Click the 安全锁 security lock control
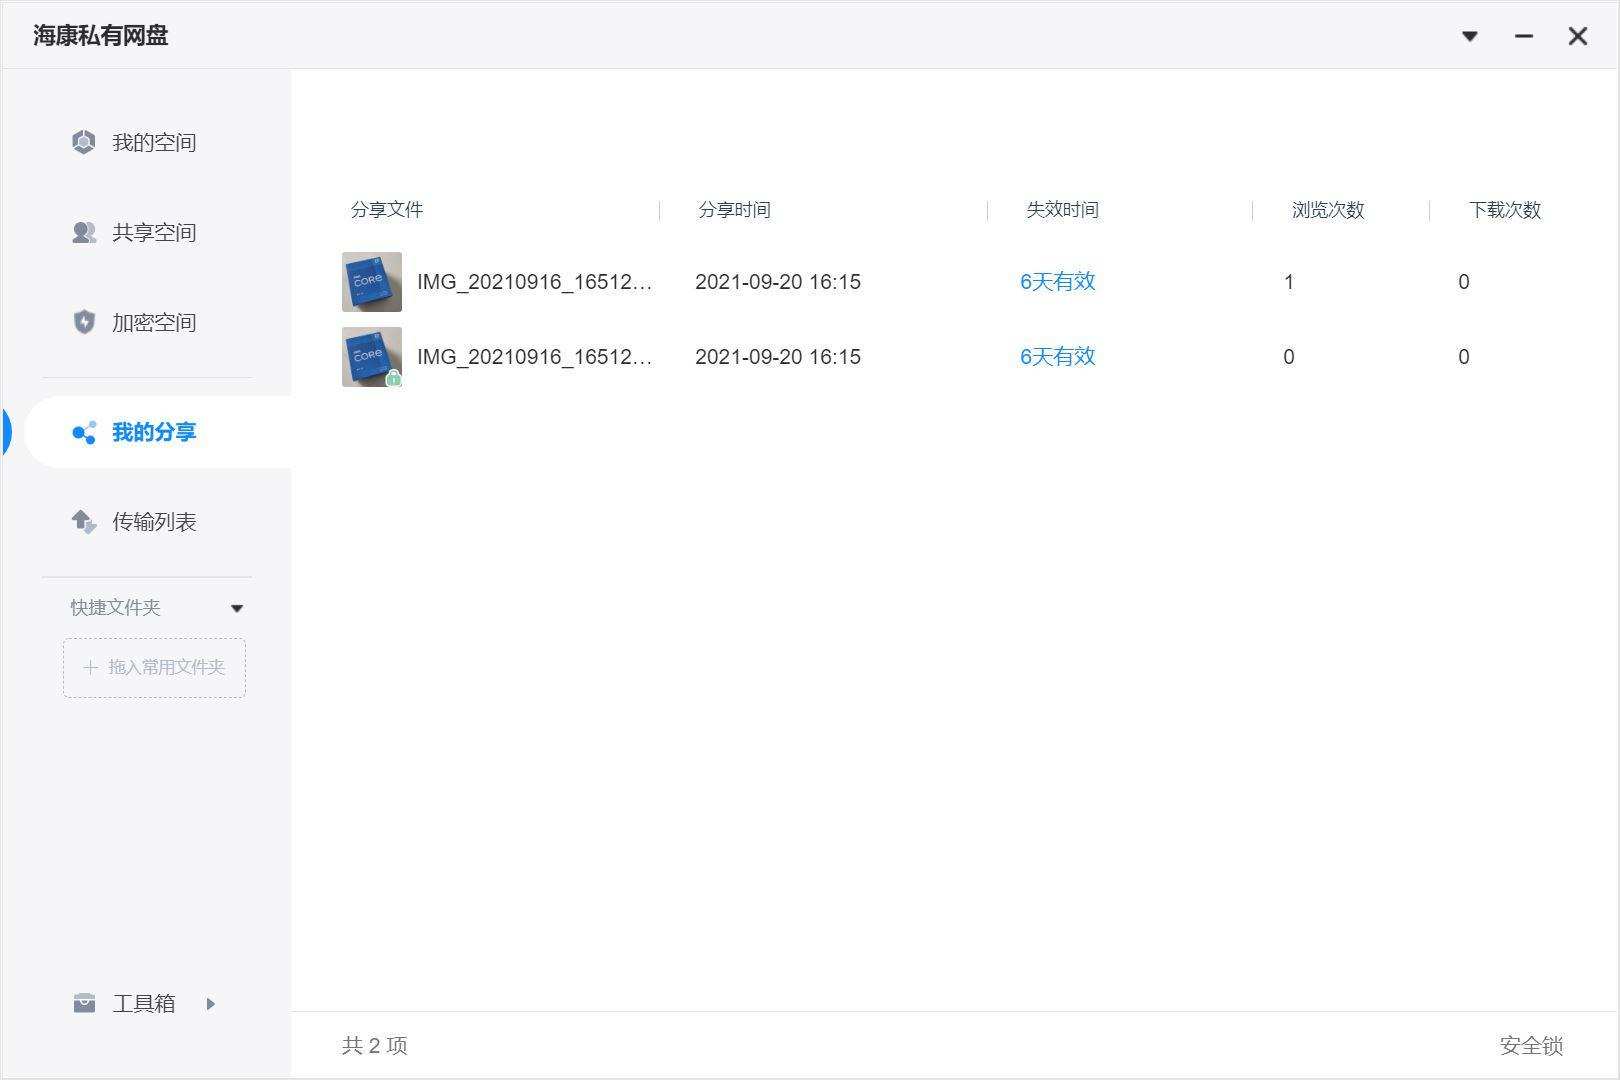Image resolution: width=1620 pixels, height=1080 pixels. point(1530,1046)
